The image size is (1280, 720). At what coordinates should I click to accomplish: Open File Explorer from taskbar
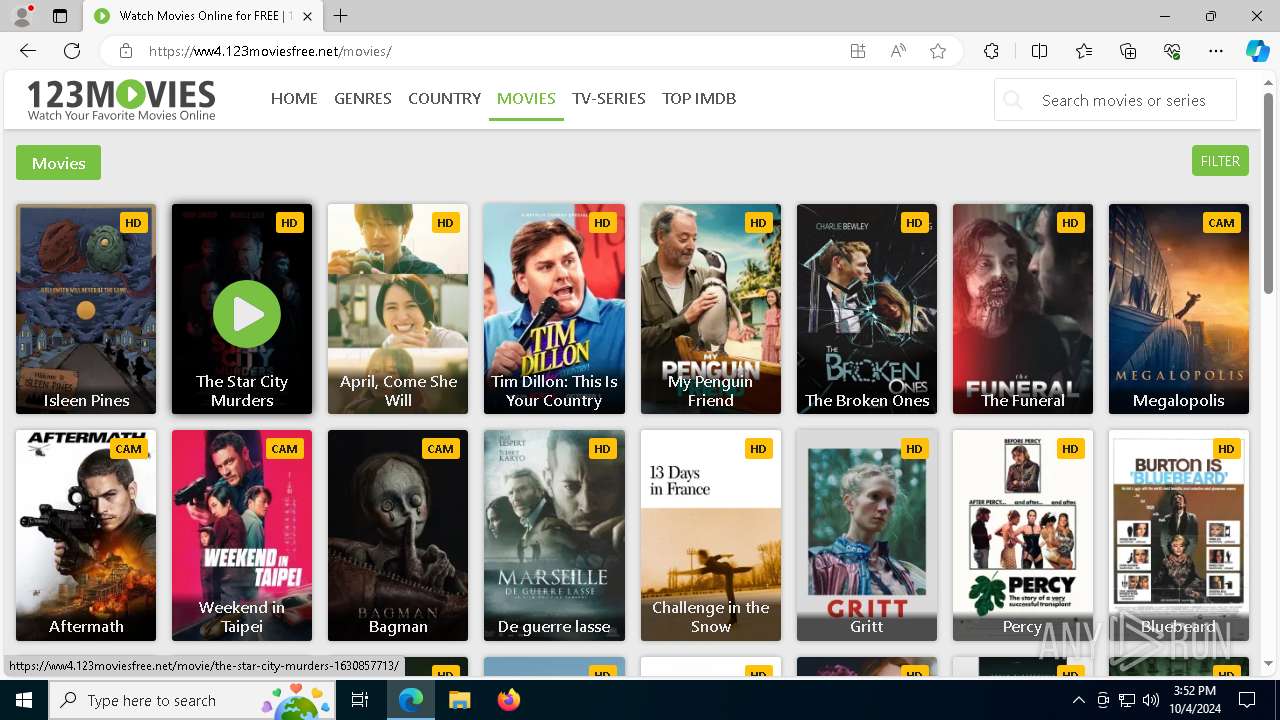click(459, 700)
